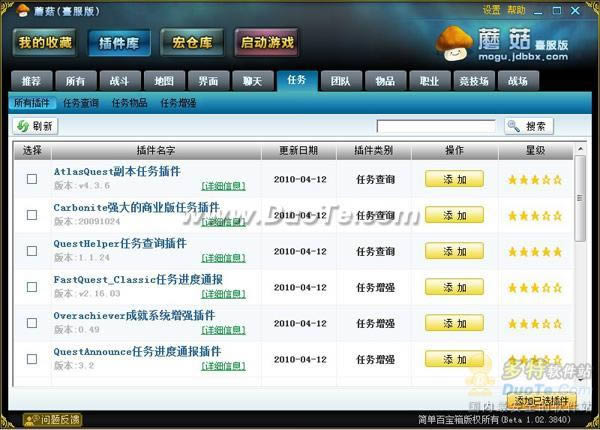Switch to the 竞技场 category tab
The width and height of the screenshot is (600, 430).
coord(473,81)
